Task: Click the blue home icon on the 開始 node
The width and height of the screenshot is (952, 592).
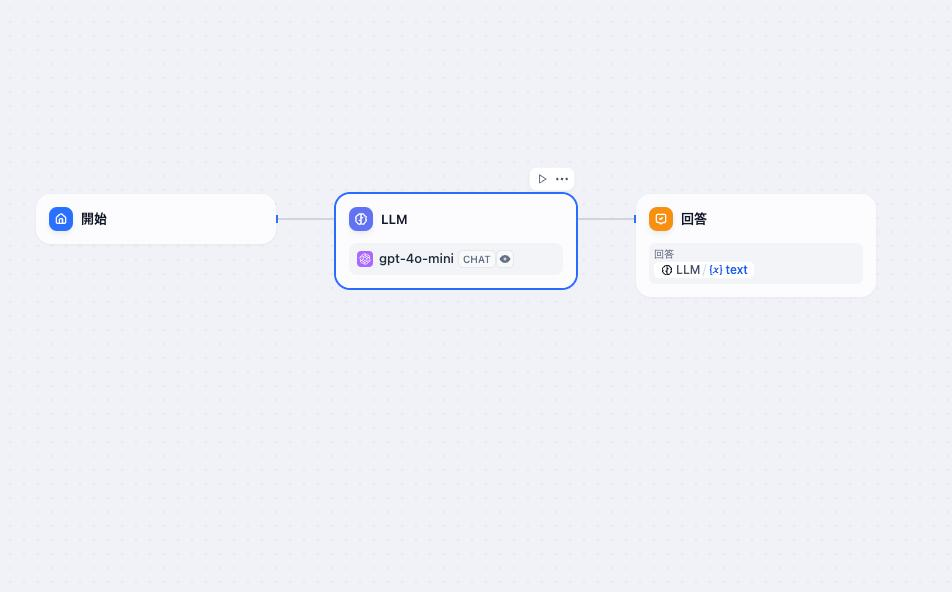Action: [61, 219]
